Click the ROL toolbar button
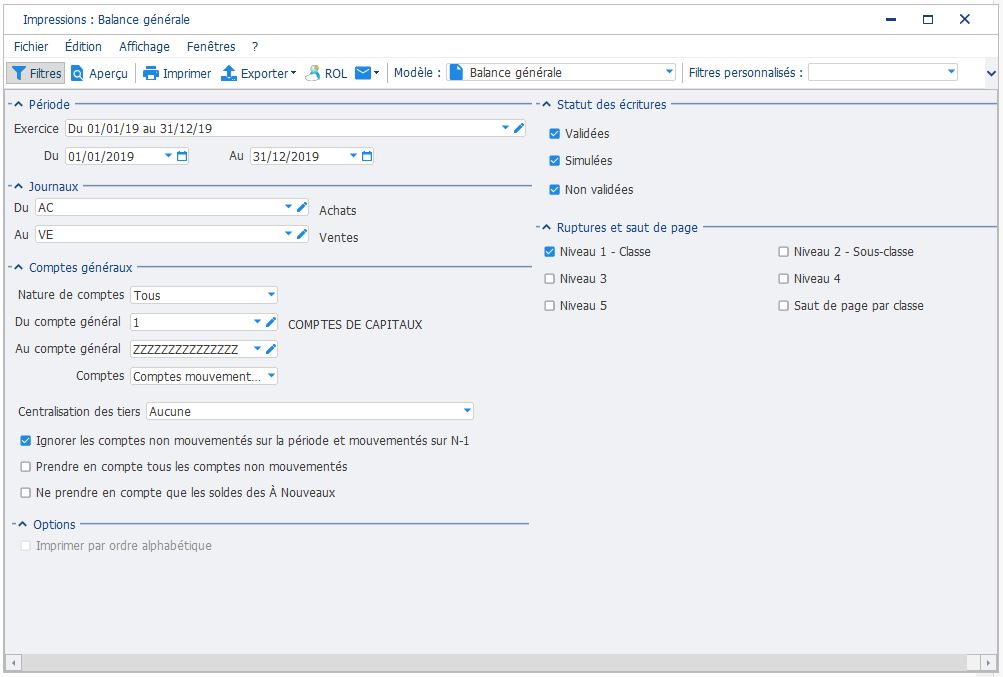The height and width of the screenshot is (677, 1003). (x=326, y=73)
